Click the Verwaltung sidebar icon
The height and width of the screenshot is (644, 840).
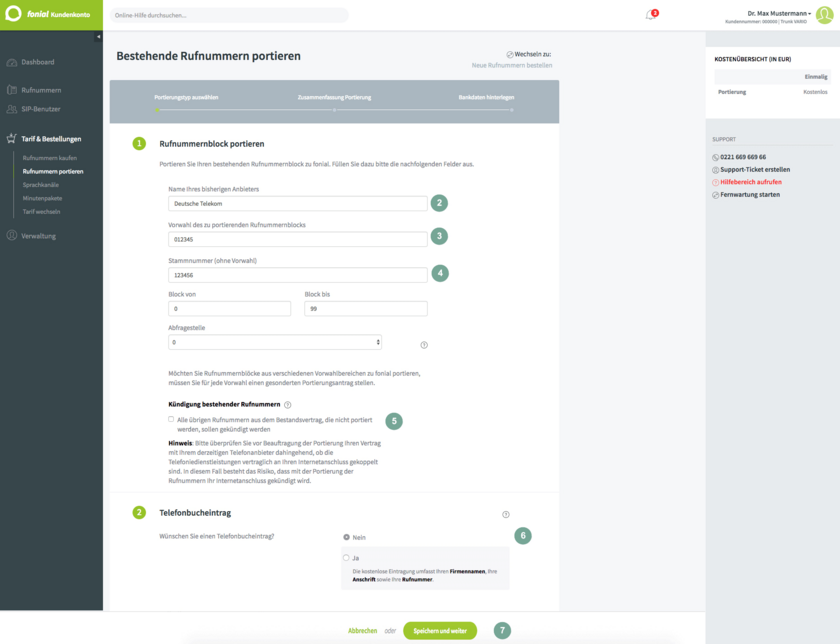tap(12, 236)
